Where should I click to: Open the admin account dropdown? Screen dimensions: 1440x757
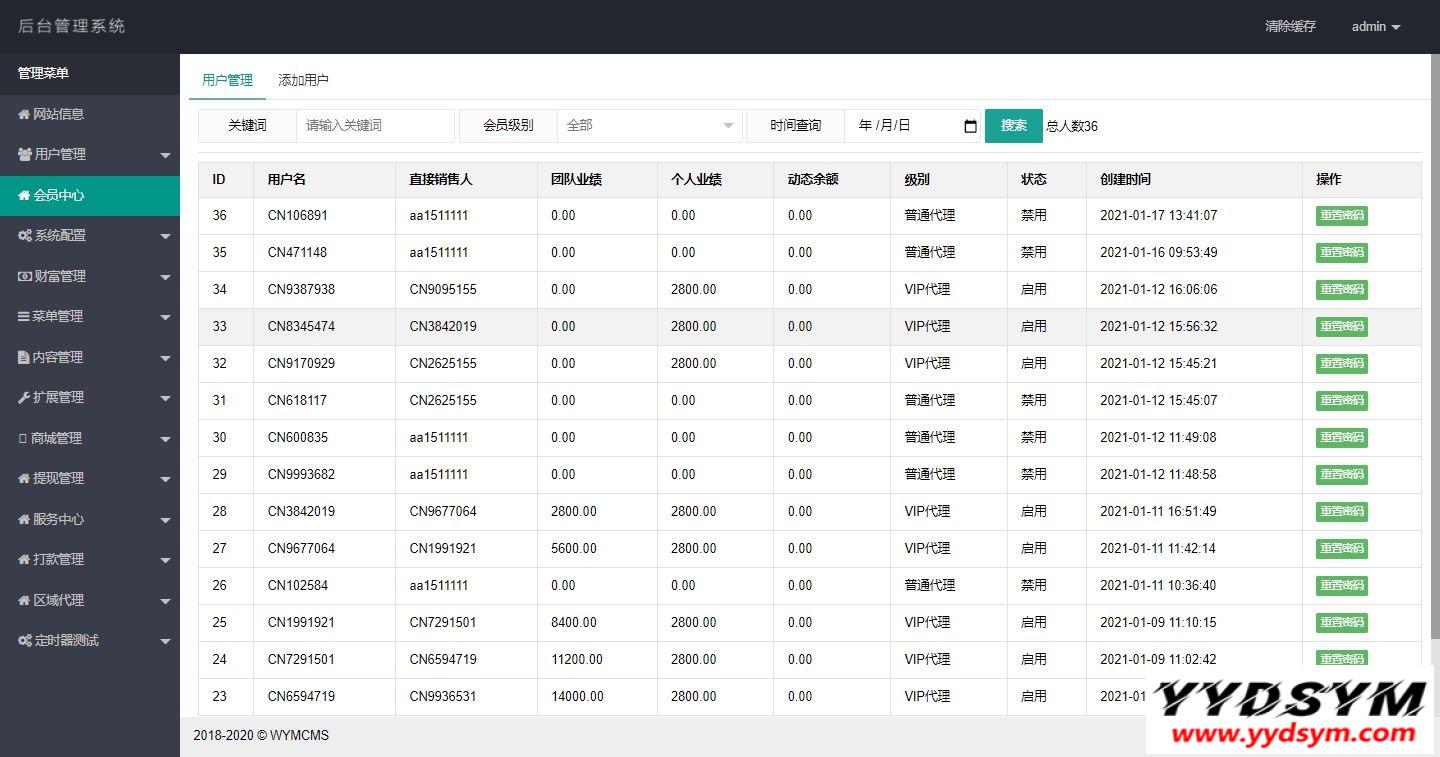coord(1375,27)
